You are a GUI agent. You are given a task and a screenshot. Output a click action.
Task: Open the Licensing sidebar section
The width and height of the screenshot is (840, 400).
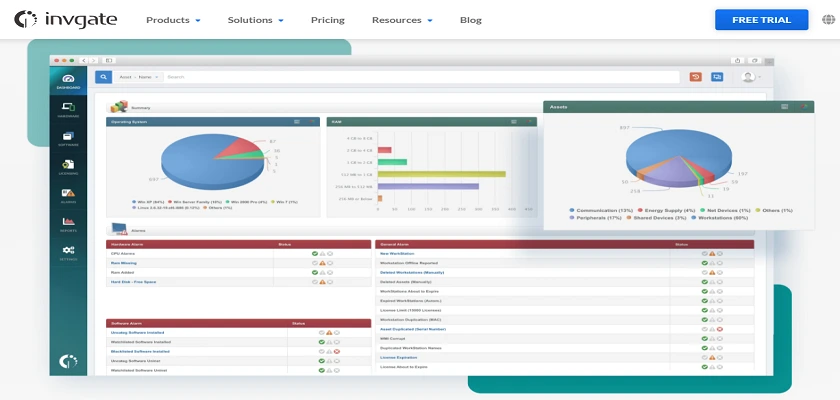[68, 167]
